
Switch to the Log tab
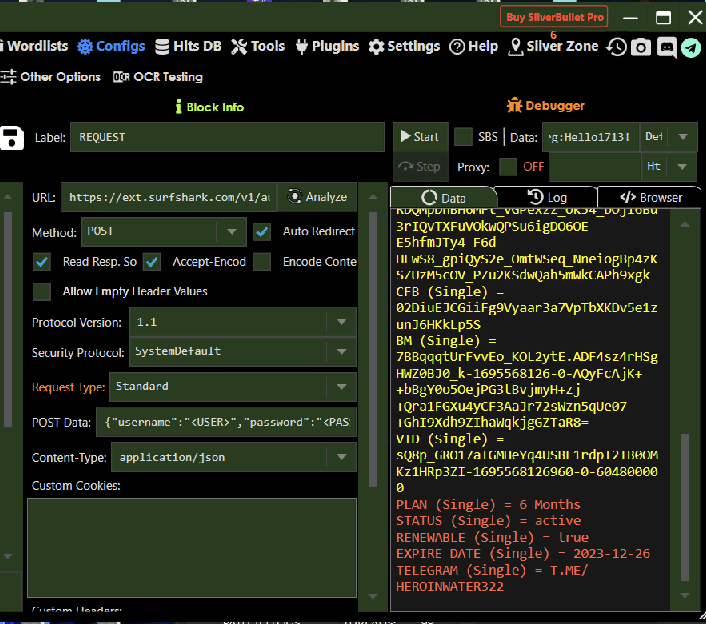546,198
